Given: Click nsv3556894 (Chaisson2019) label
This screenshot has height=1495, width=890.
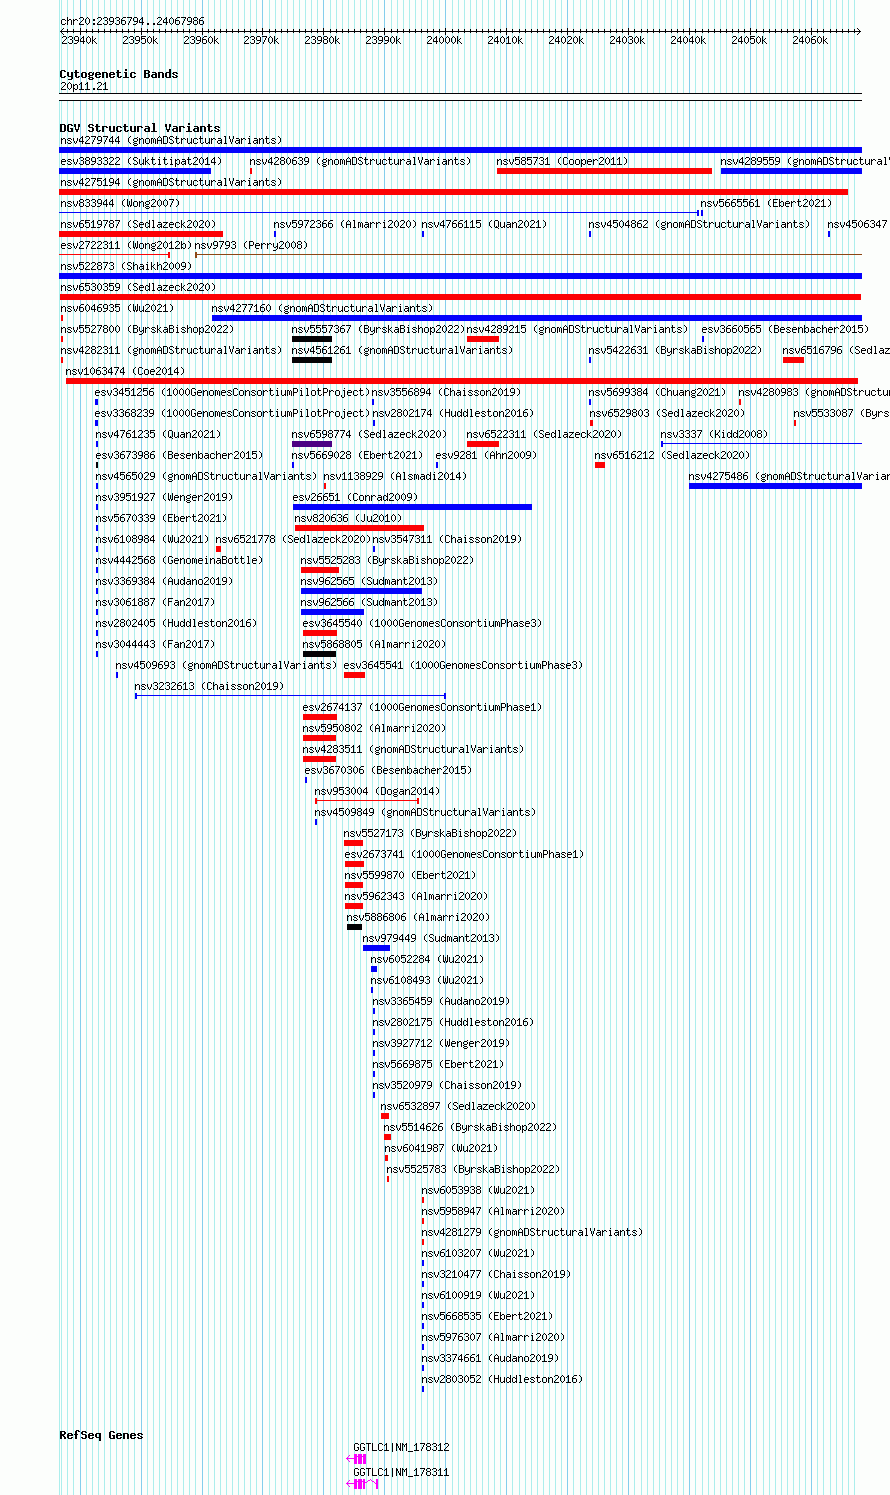Looking at the screenshot, I should [x=446, y=392].
